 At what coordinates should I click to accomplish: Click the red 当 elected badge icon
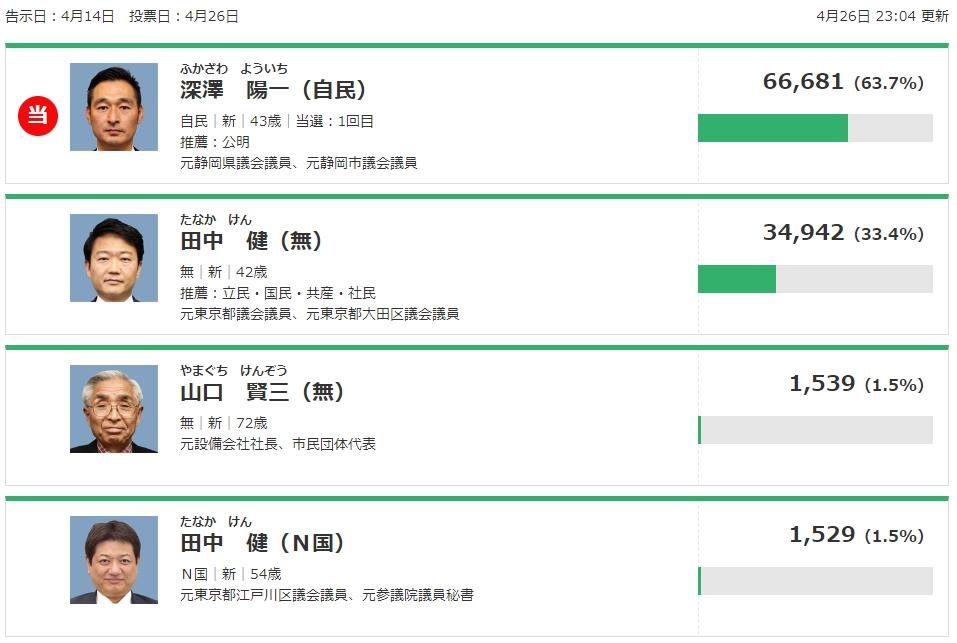click(38, 116)
